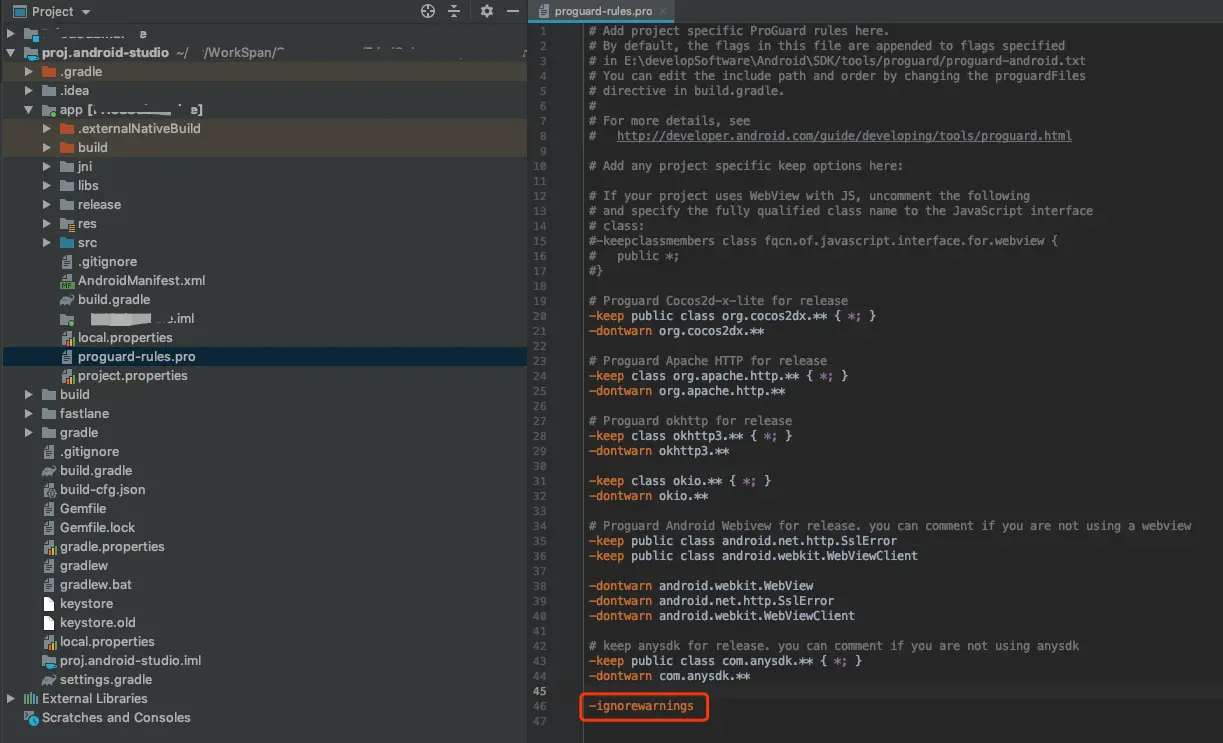Image resolution: width=1223 pixels, height=743 pixels.
Task: Switch to the proguard-rules.pro editor tab
Action: tap(601, 11)
